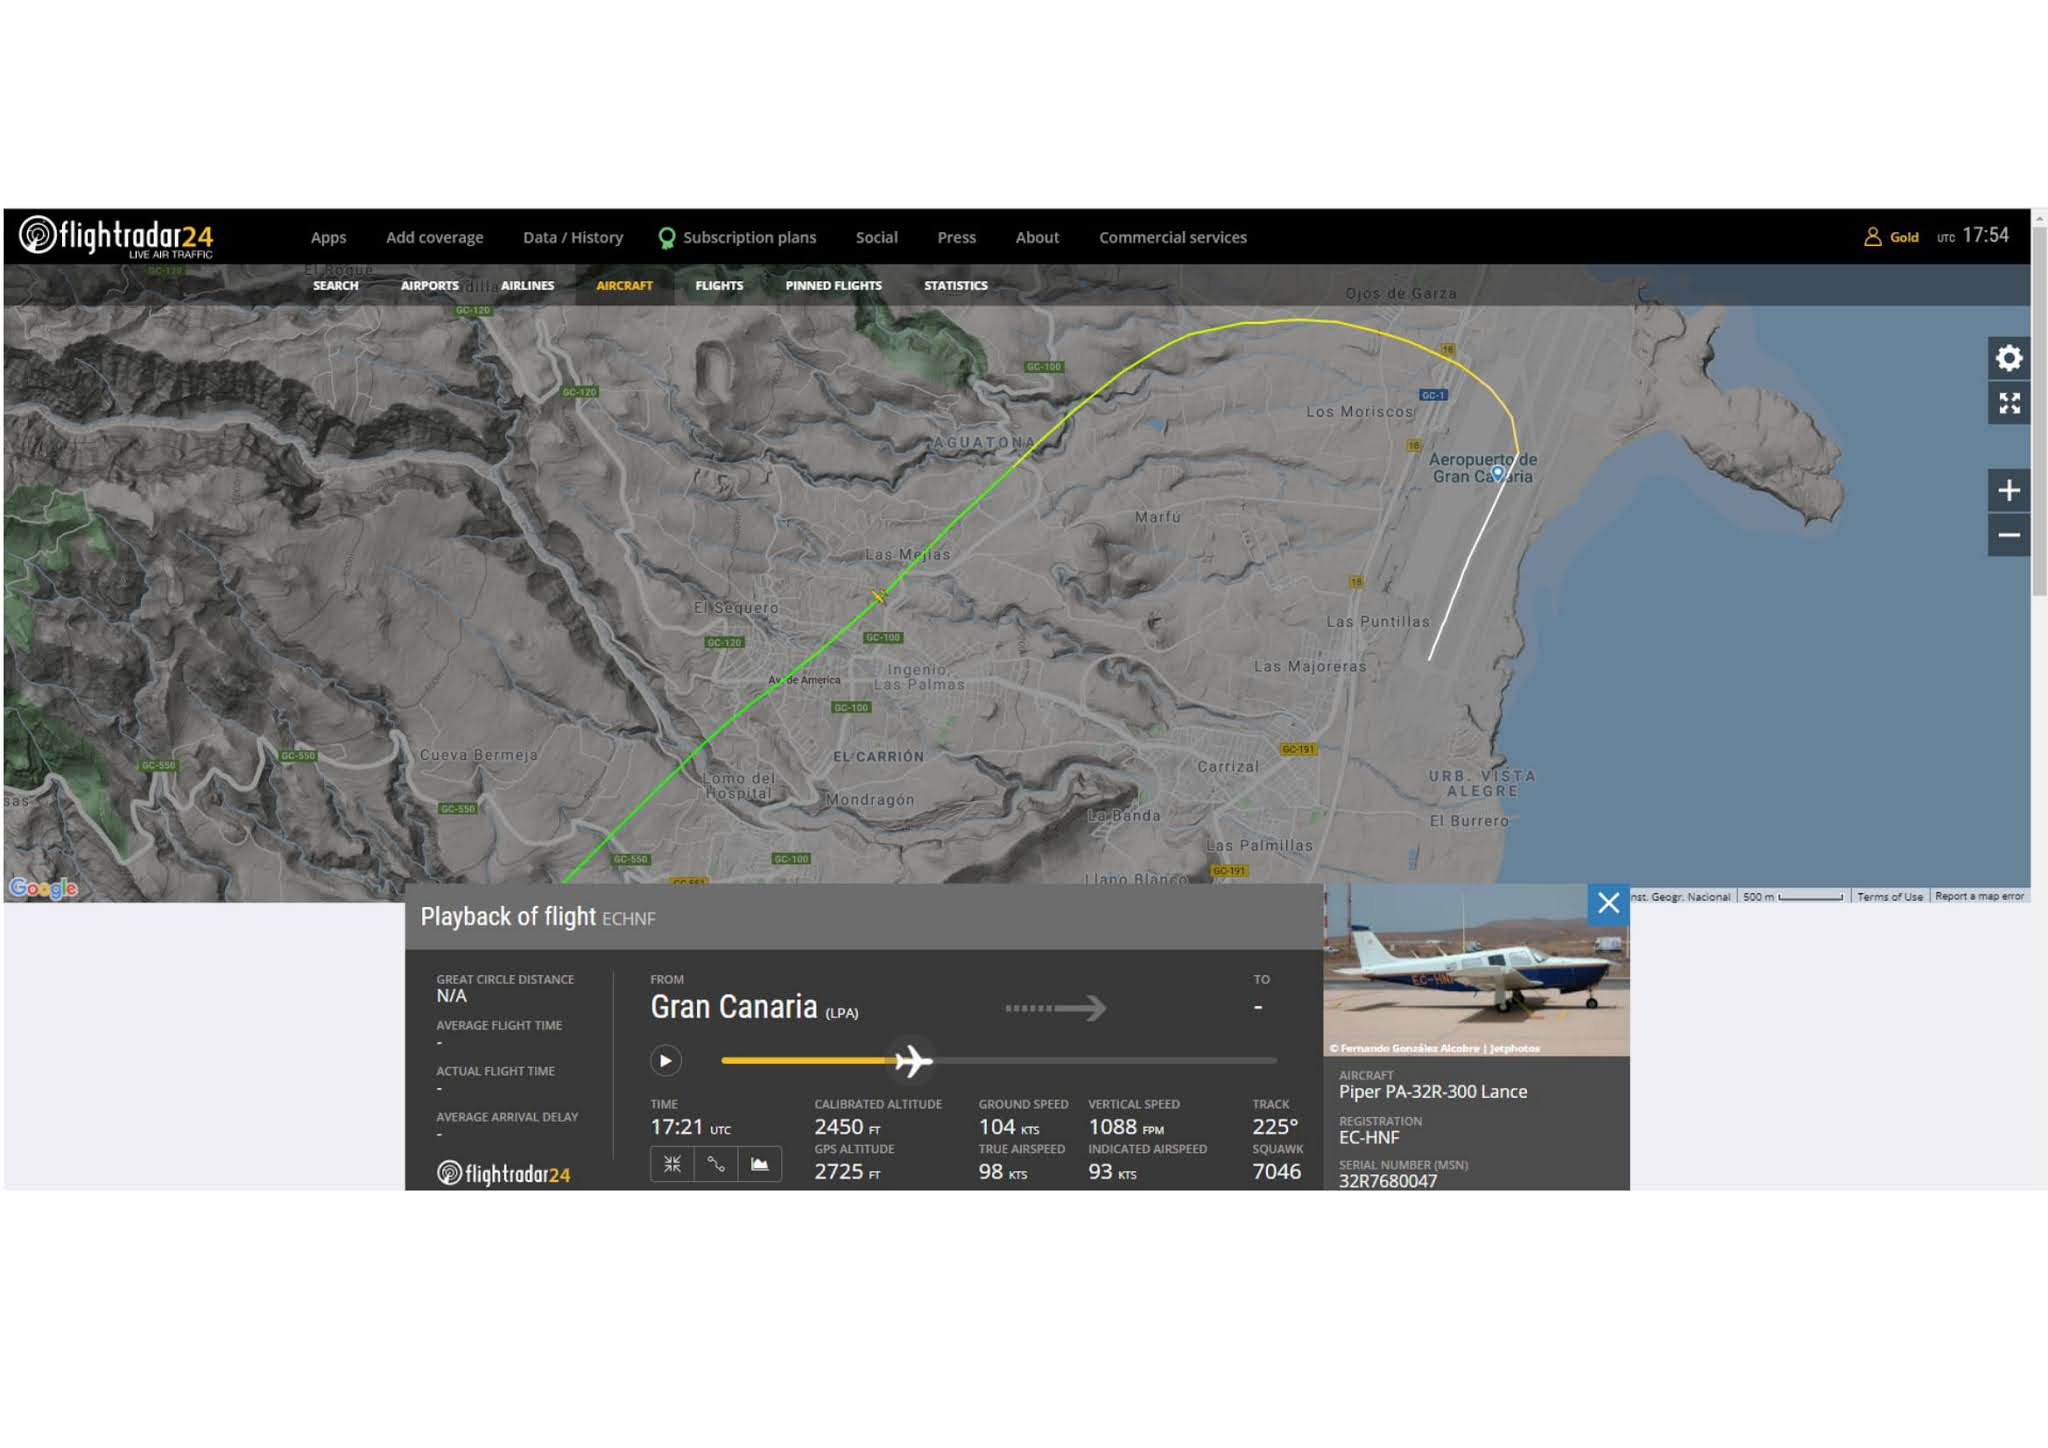Open the altitude graph chart icon
2048x1448 pixels.
760,1164
